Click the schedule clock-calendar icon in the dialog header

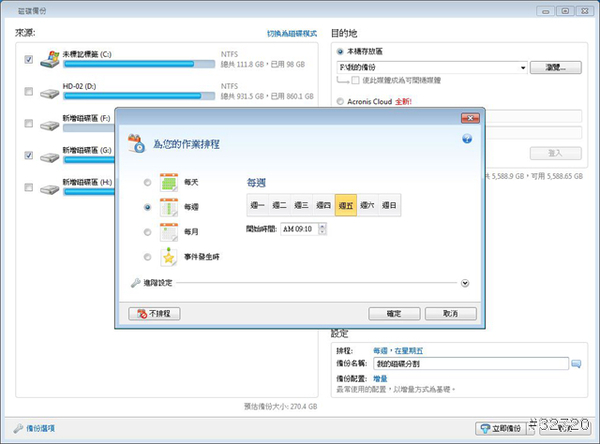coord(136,144)
